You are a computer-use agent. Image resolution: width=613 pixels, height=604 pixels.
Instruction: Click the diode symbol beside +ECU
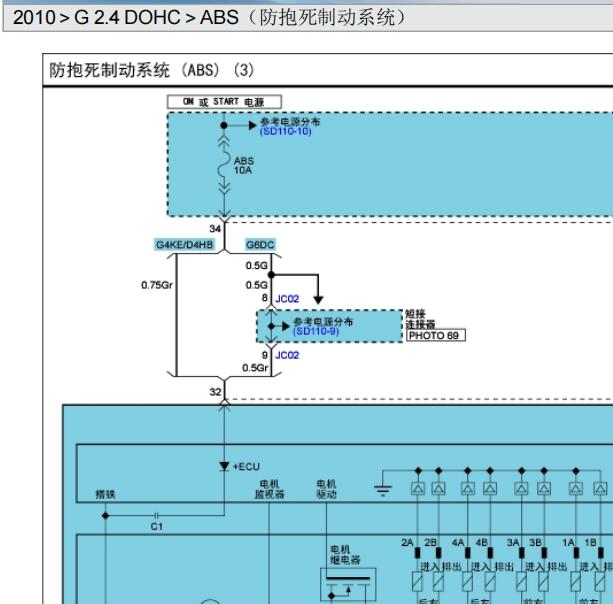[x=224, y=466]
